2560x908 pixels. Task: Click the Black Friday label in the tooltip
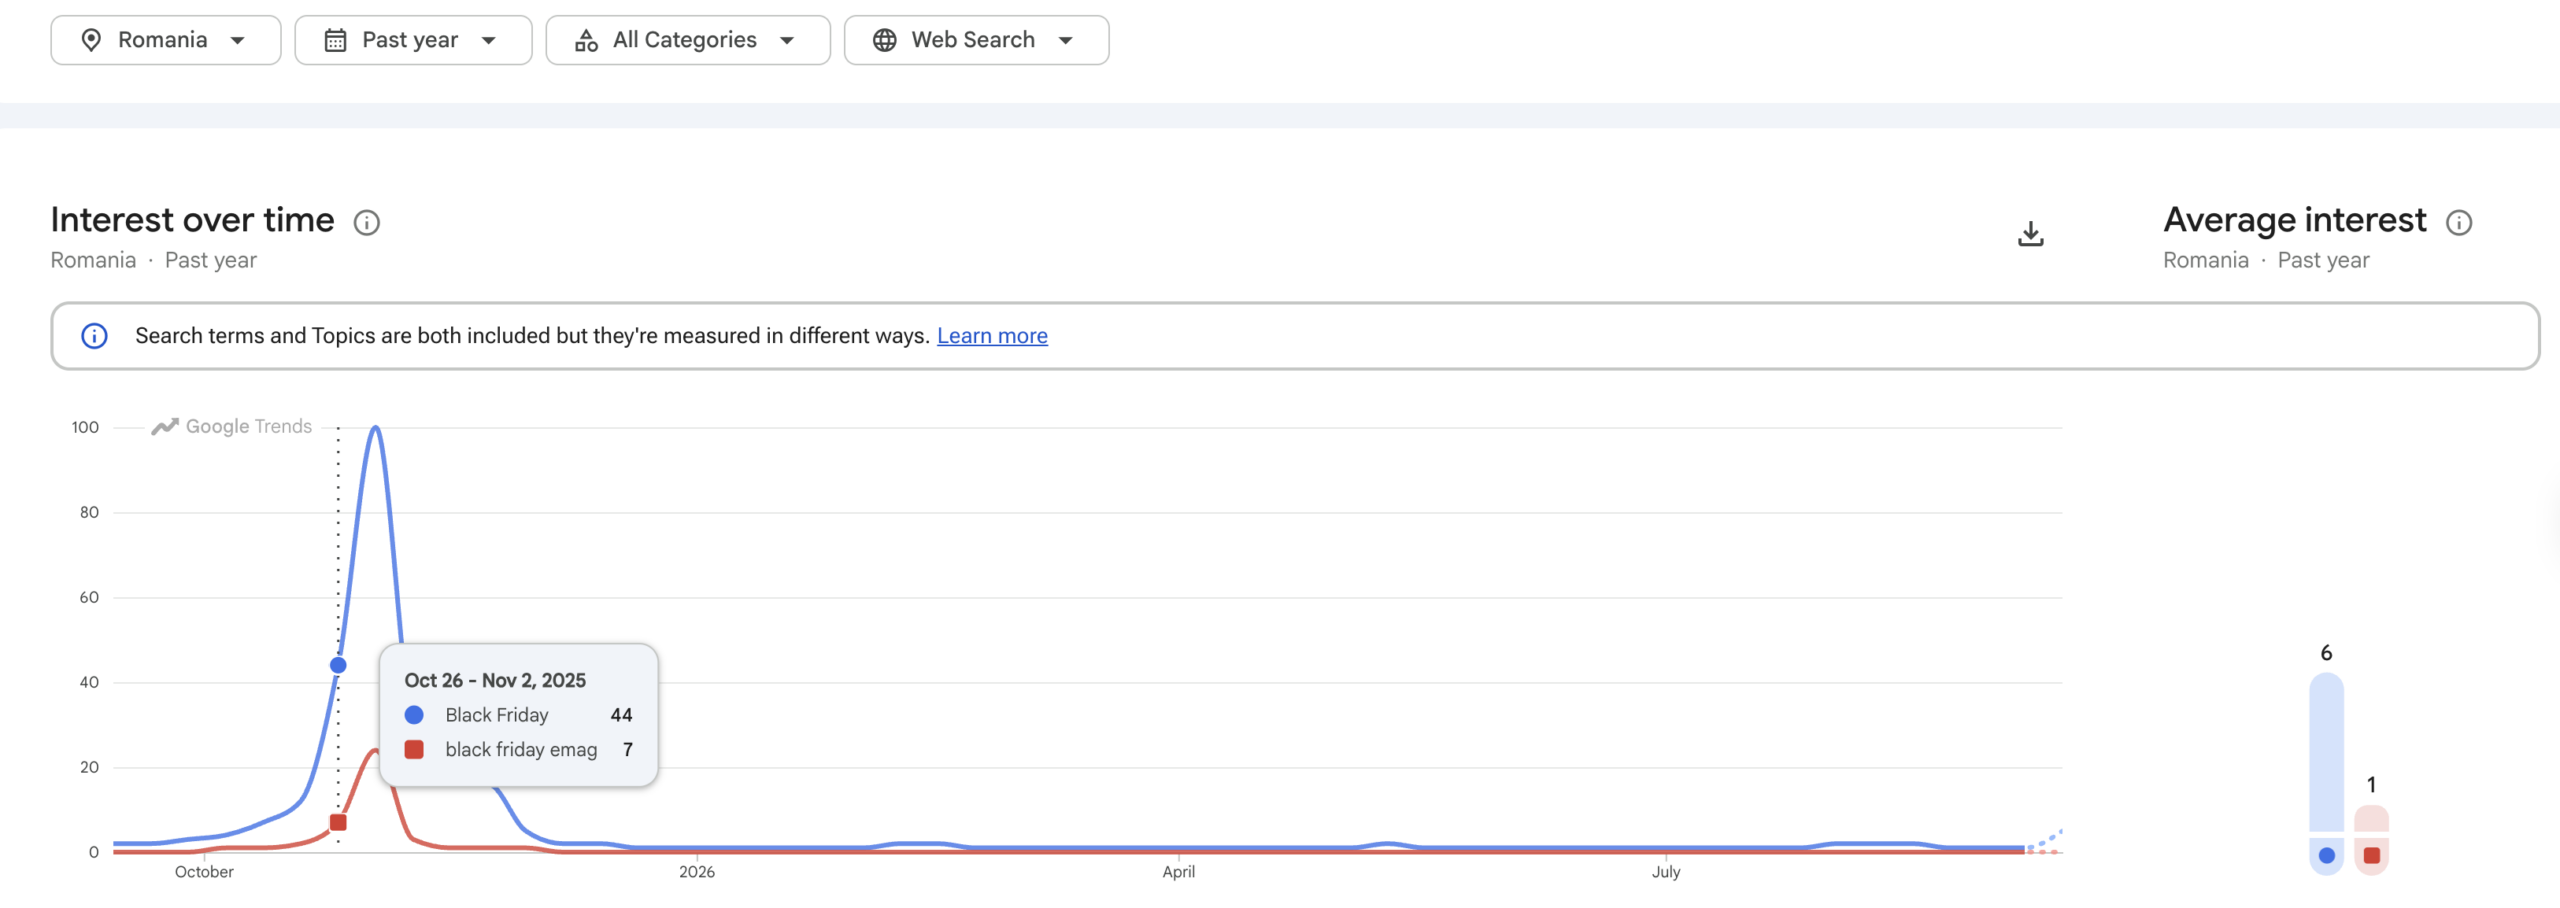pos(497,715)
